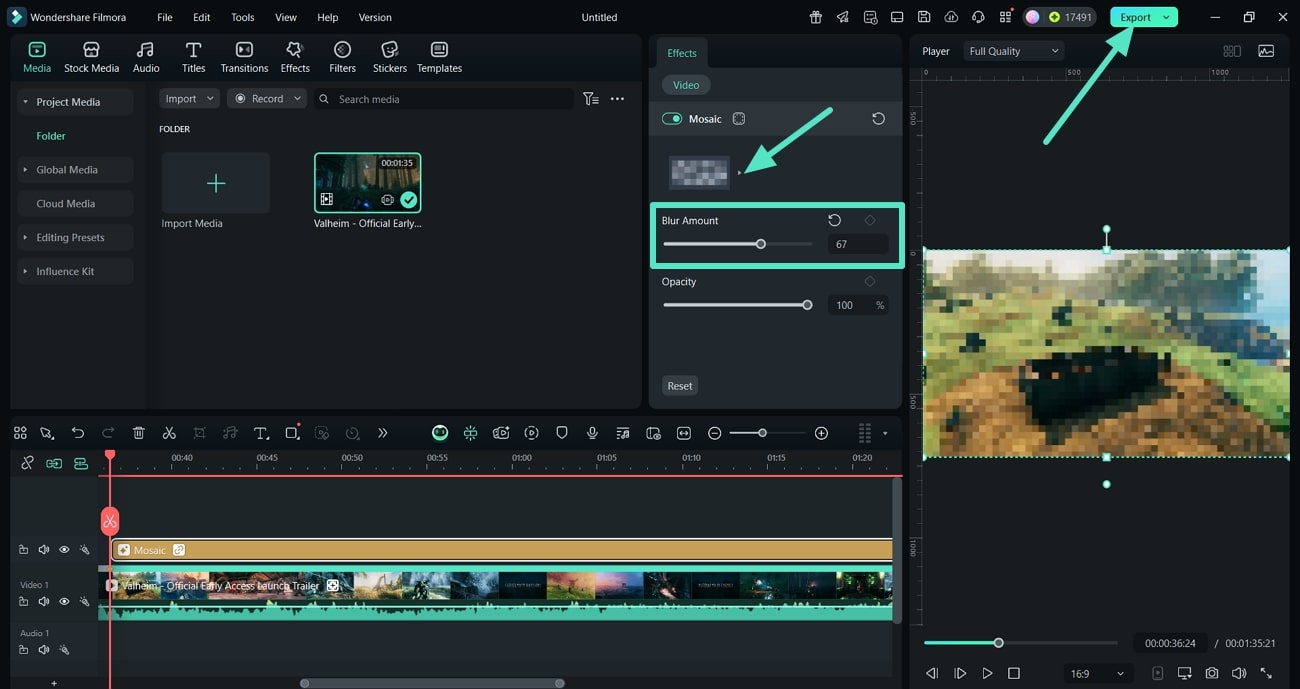The width and height of the screenshot is (1300, 689).
Task: Click the Undo icon in timeline toolbar
Action: [x=78, y=433]
